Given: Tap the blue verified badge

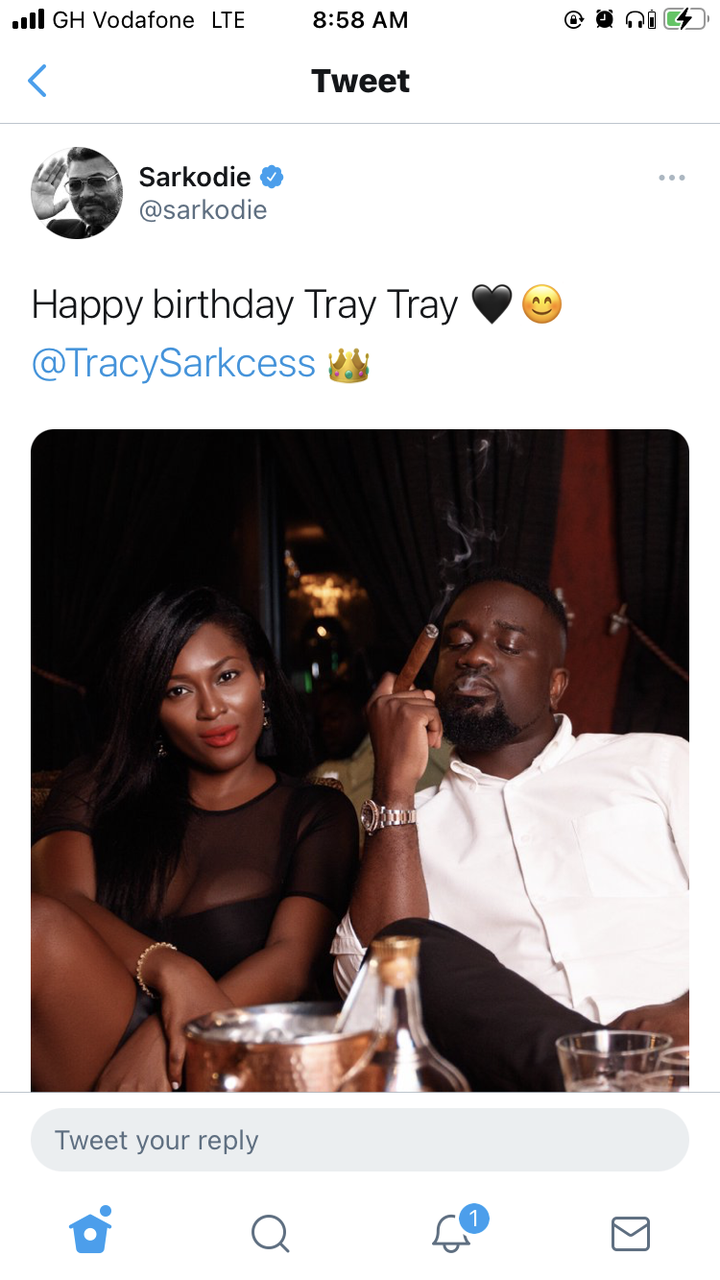Looking at the screenshot, I should point(272,177).
